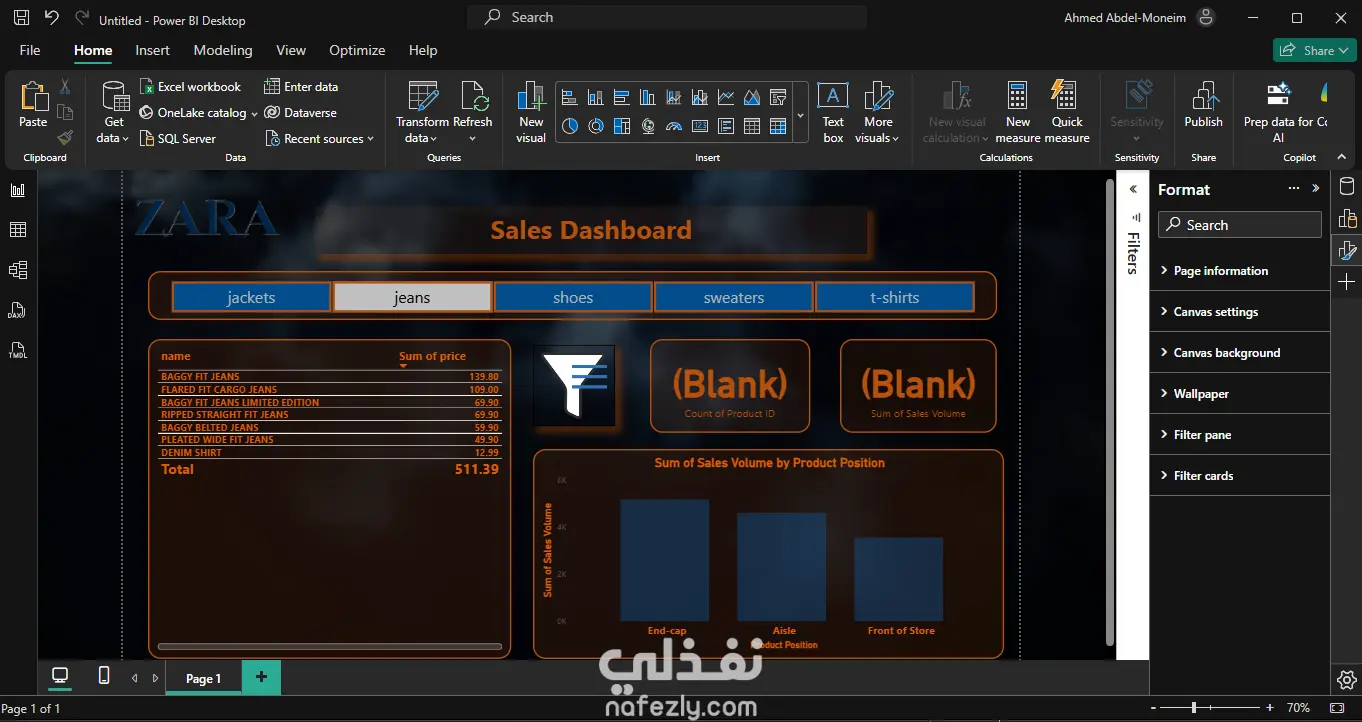Screen dimensions: 1362x722
Task: Import data from Excel workbook
Action: [x=190, y=87]
